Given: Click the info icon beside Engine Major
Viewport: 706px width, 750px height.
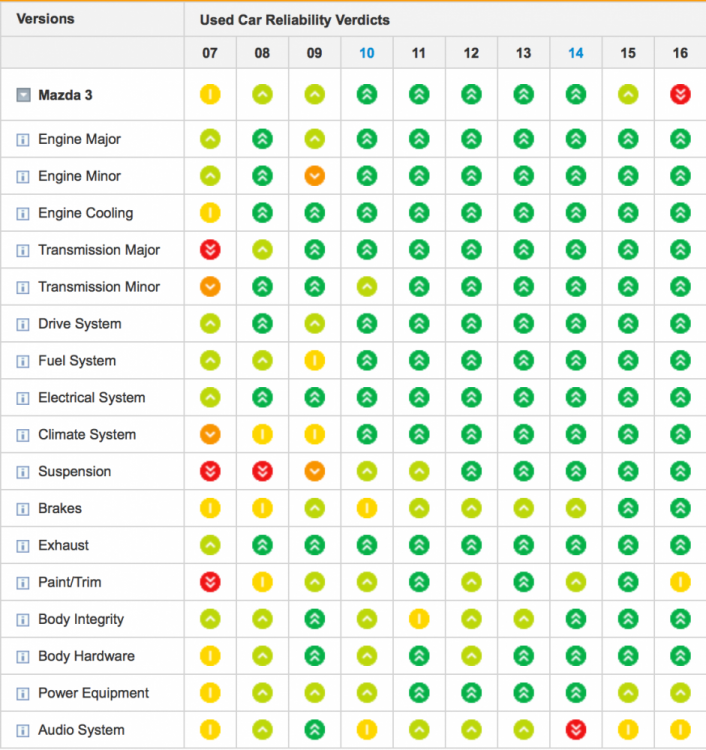Looking at the screenshot, I should click(22, 139).
